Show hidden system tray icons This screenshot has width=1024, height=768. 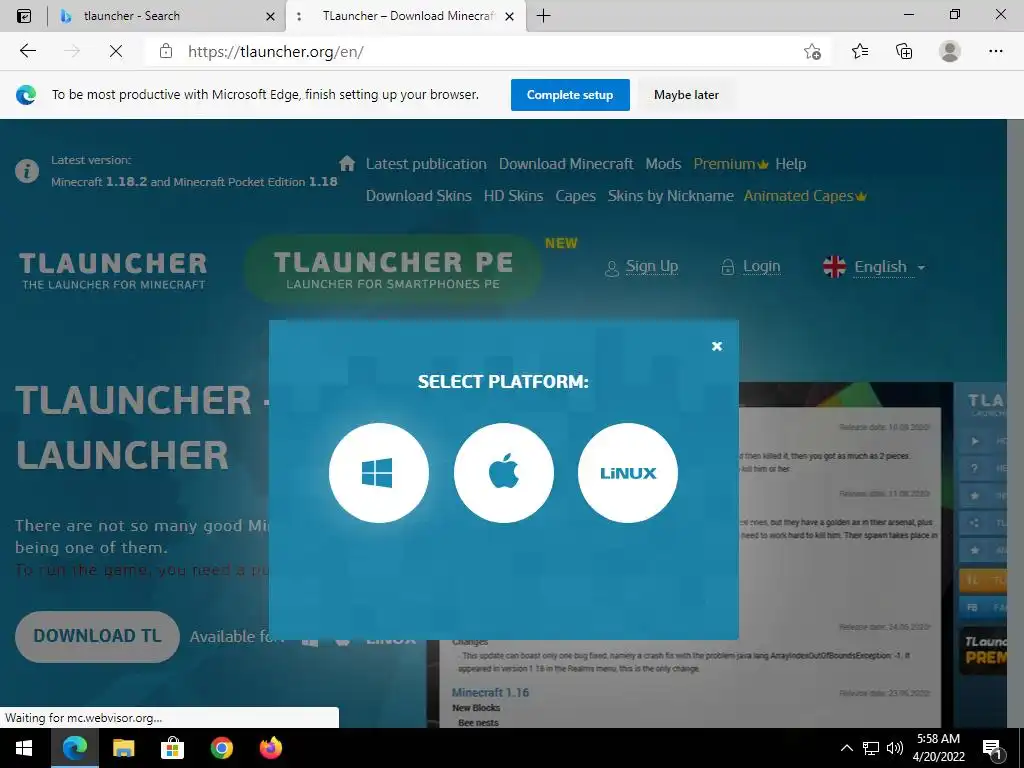(x=846, y=748)
